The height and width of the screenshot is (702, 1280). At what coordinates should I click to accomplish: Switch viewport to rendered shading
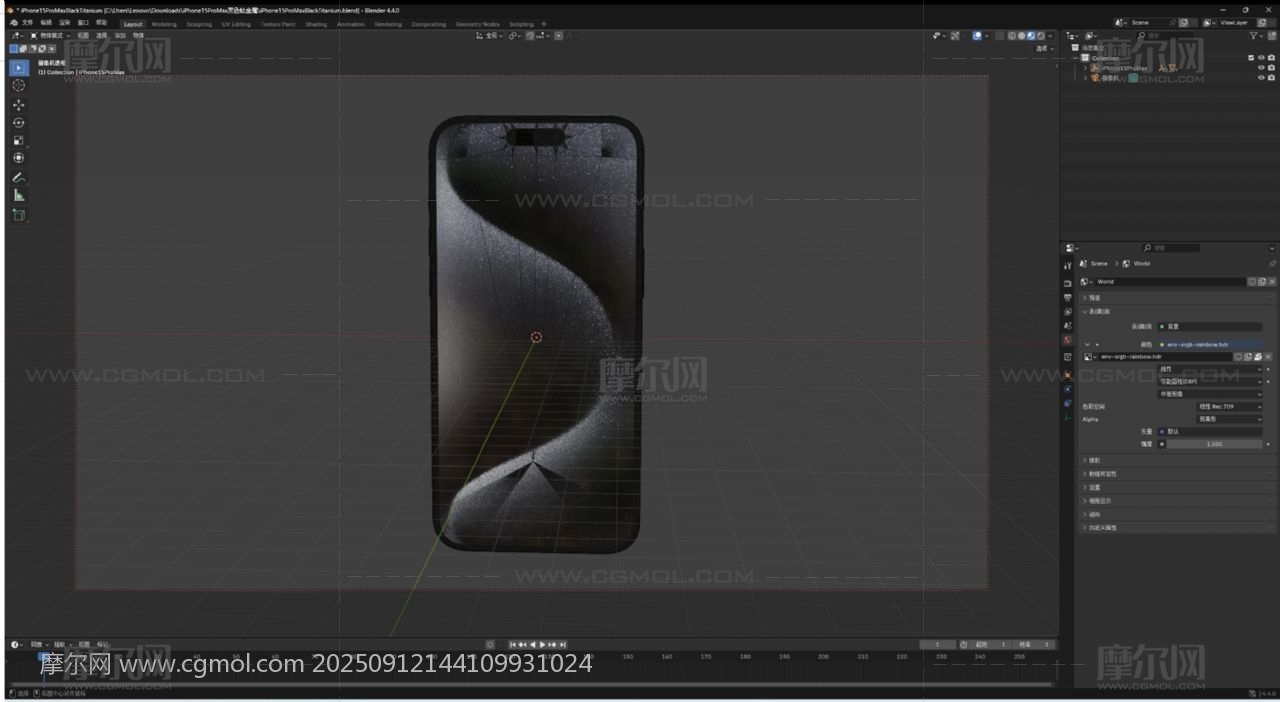tap(1041, 35)
